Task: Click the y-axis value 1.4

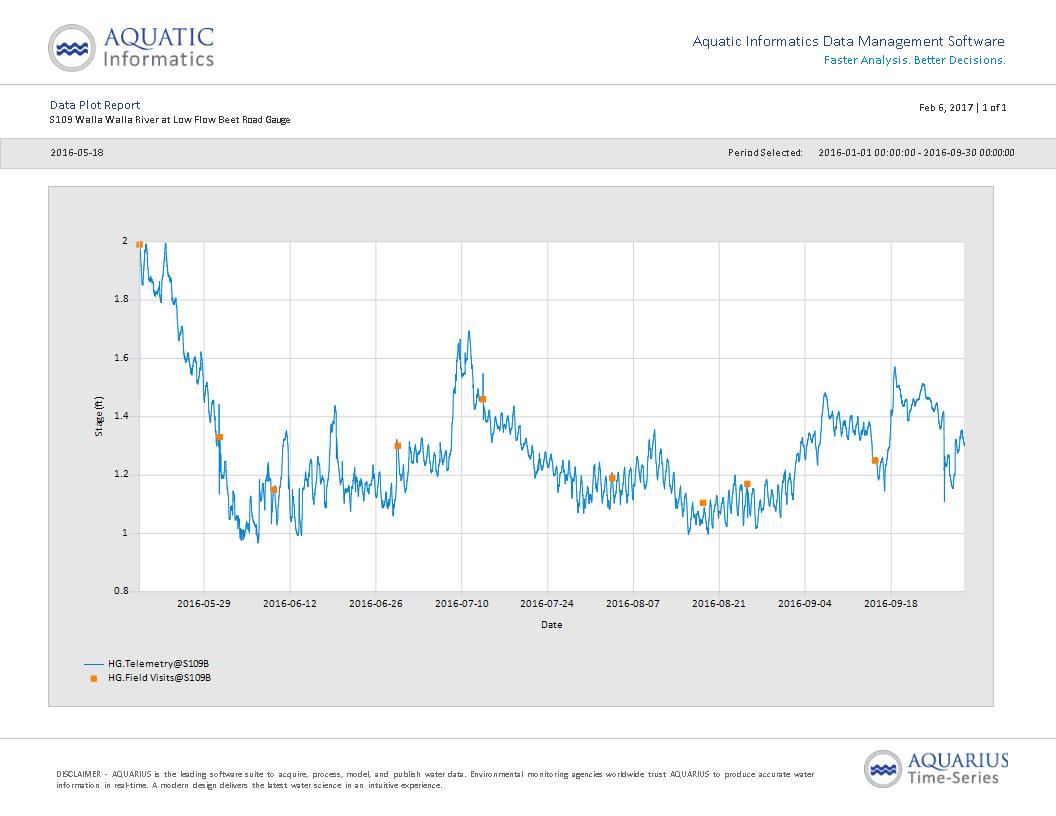Action: [121, 416]
